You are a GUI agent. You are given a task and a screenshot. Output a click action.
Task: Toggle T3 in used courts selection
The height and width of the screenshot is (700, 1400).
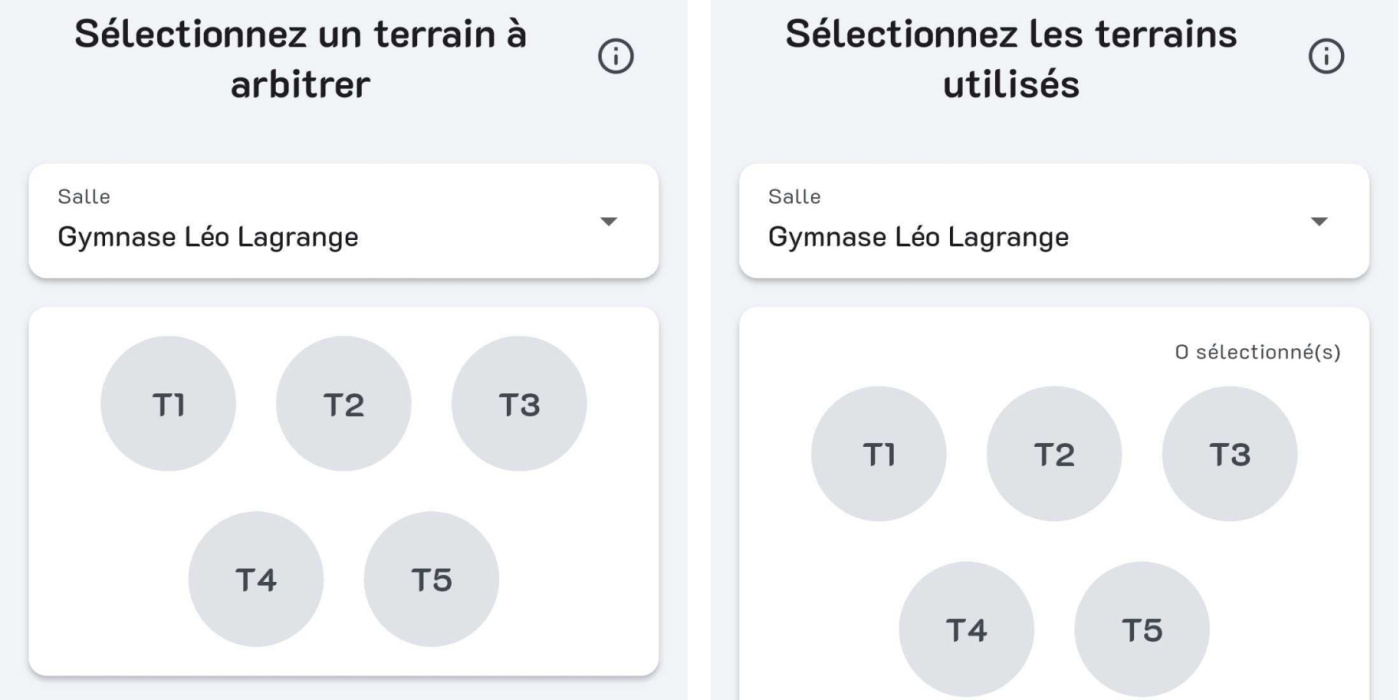[x=1229, y=454]
